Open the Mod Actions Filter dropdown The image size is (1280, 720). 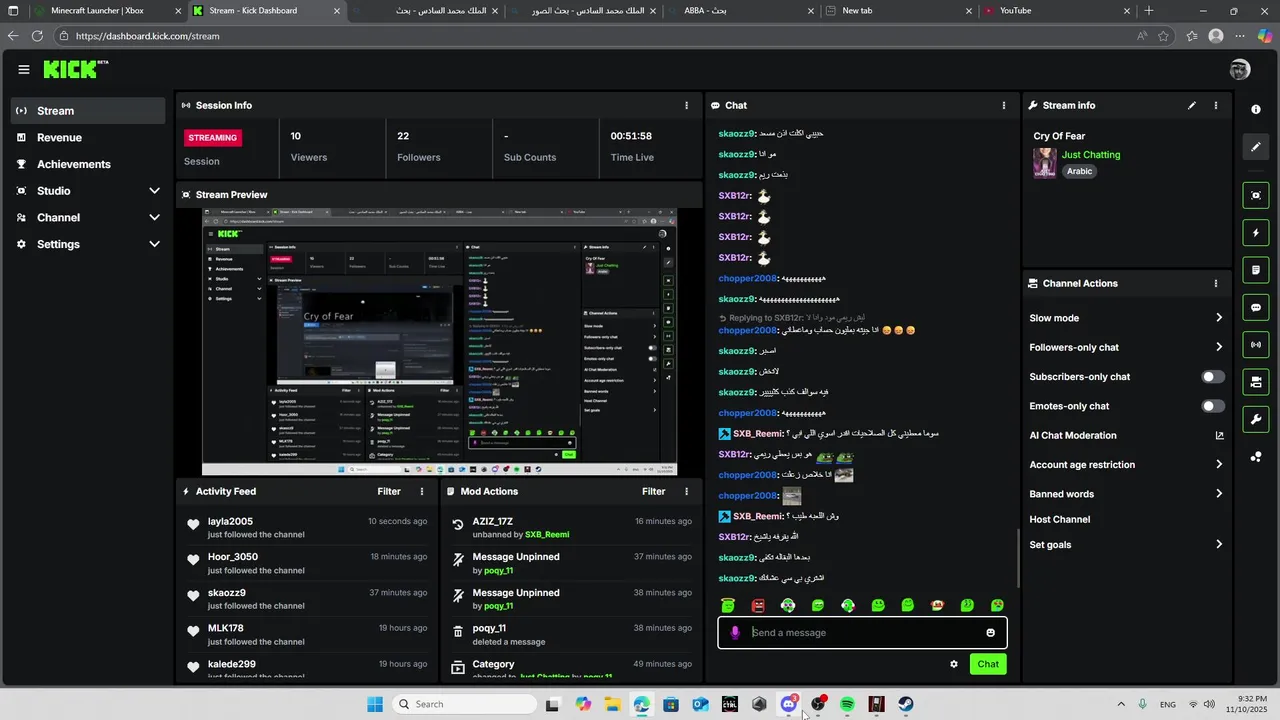click(x=653, y=491)
